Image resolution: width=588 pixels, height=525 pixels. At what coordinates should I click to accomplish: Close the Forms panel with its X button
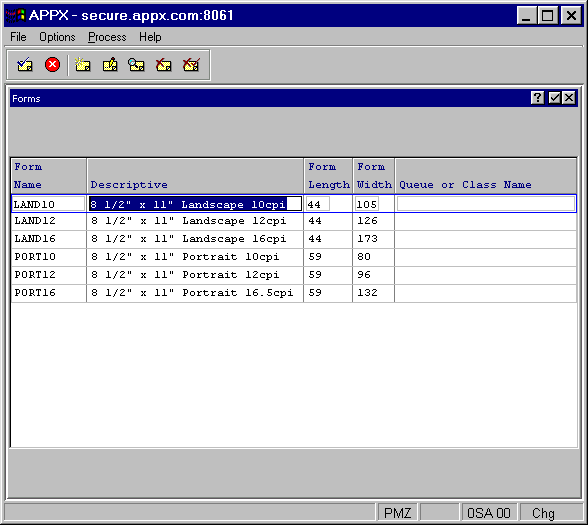pyautogui.click(x=569, y=98)
